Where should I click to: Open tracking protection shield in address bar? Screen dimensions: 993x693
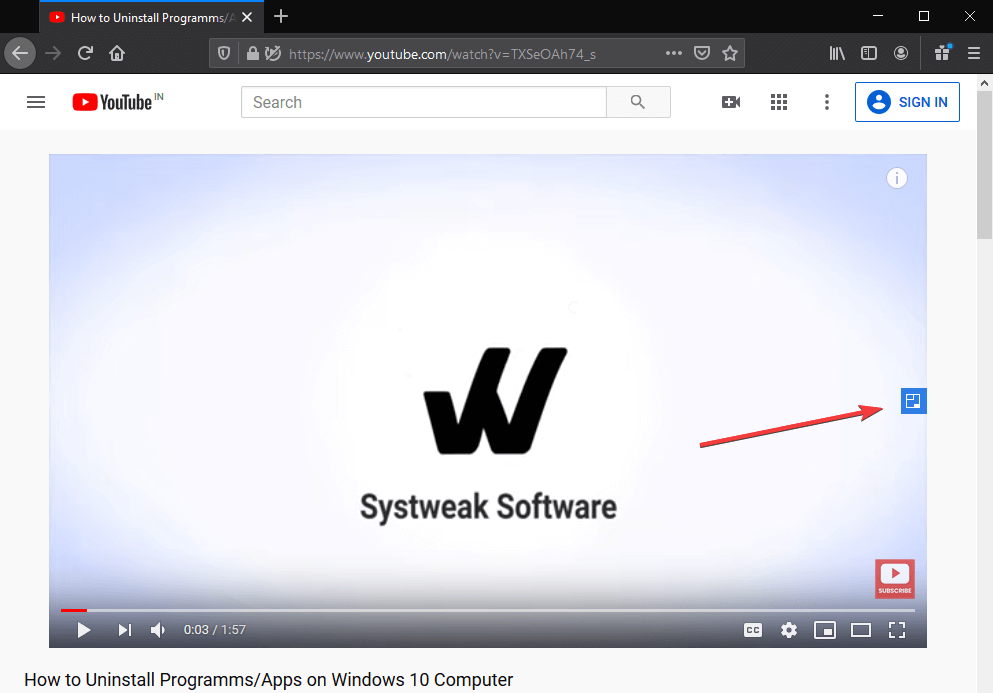point(224,53)
